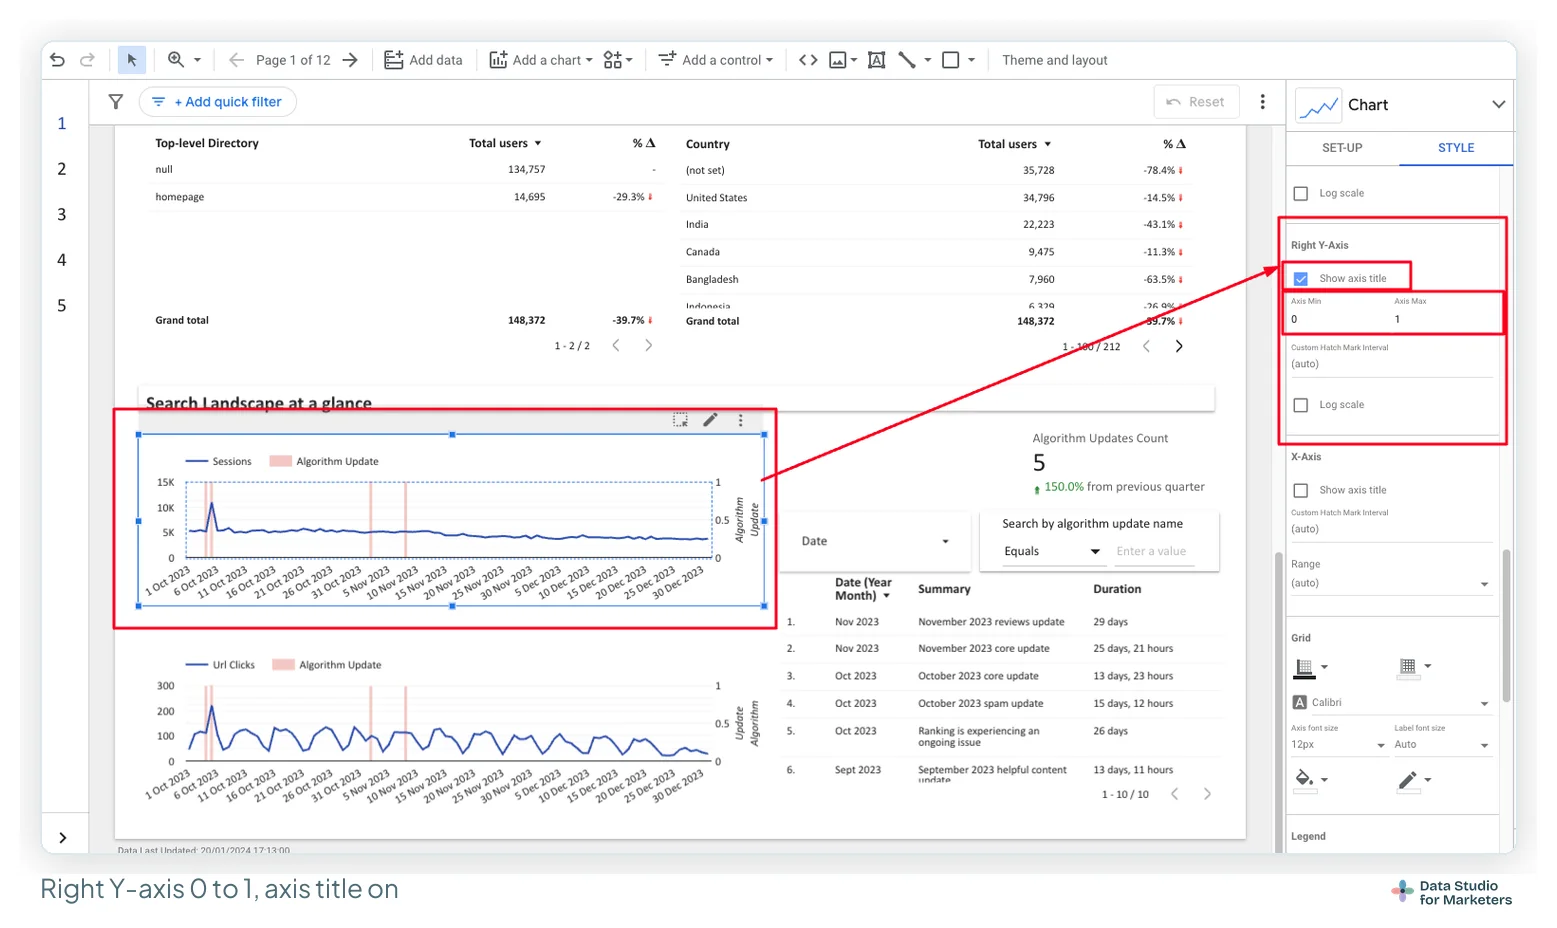Click the redo arrow icon

pyautogui.click(x=87, y=60)
